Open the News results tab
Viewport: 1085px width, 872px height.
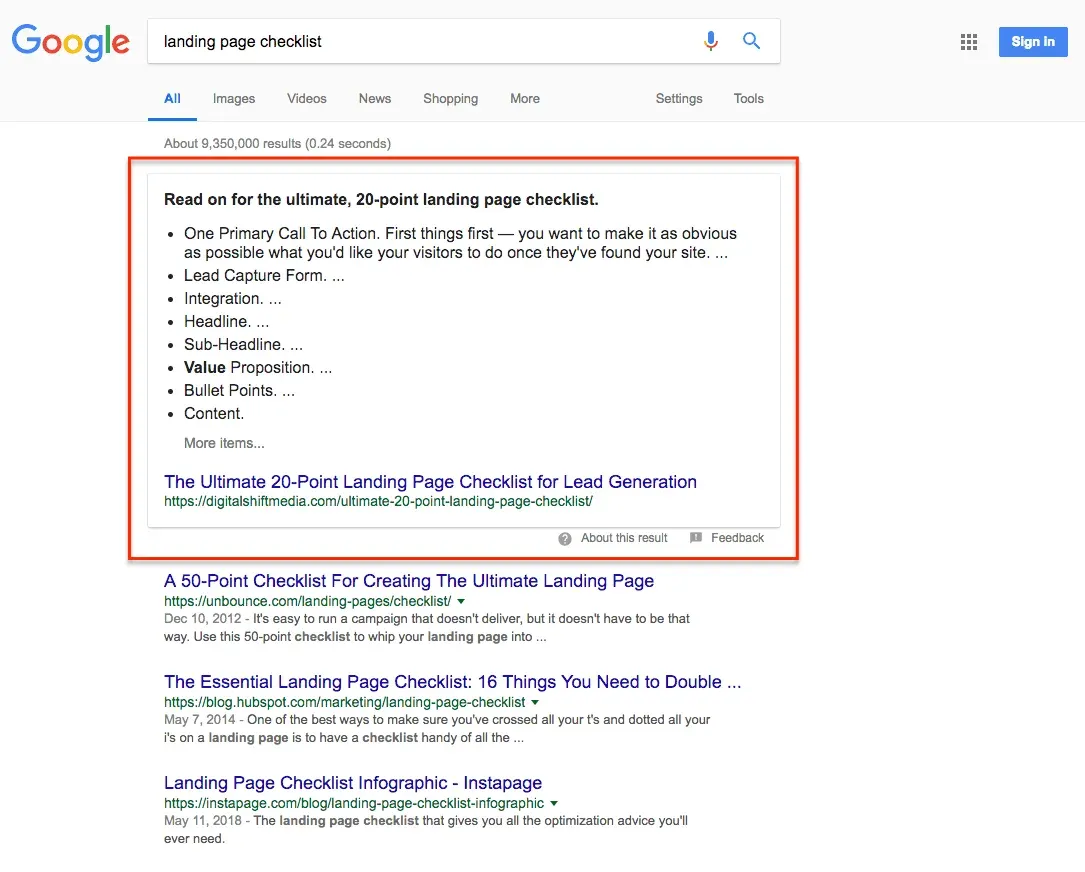click(x=375, y=98)
